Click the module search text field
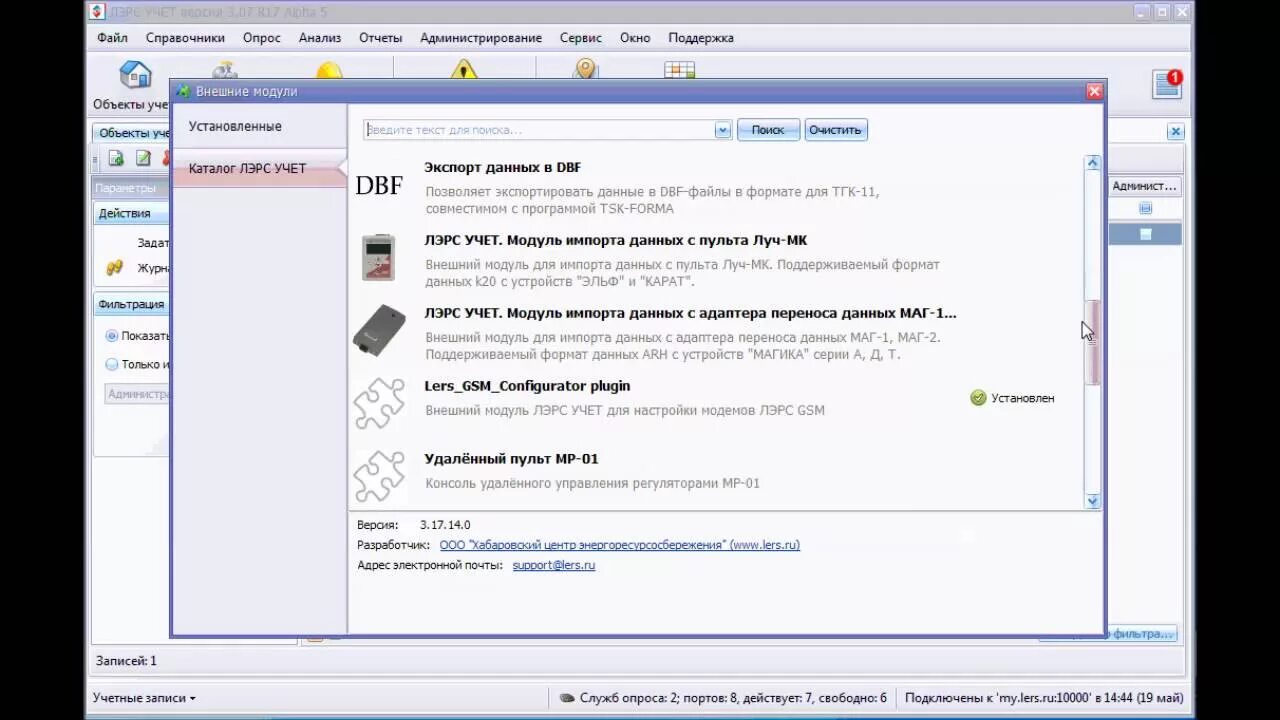This screenshot has height=720, width=1280. click(x=540, y=130)
